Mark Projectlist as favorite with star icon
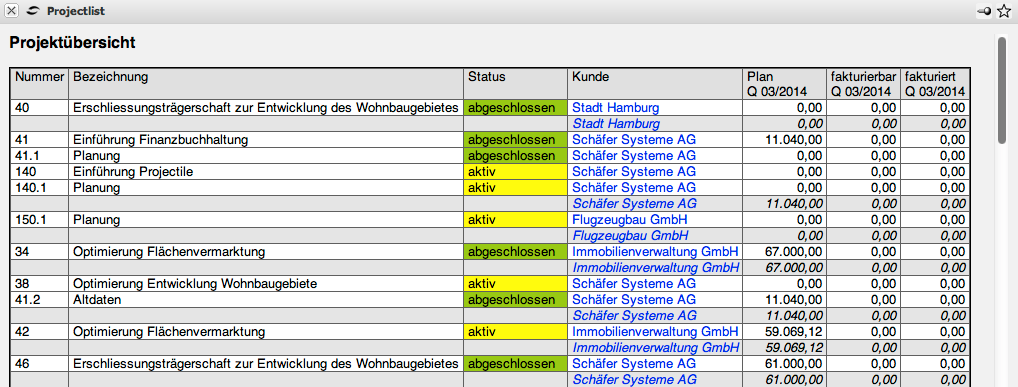The image size is (1018, 387). (x=1004, y=11)
